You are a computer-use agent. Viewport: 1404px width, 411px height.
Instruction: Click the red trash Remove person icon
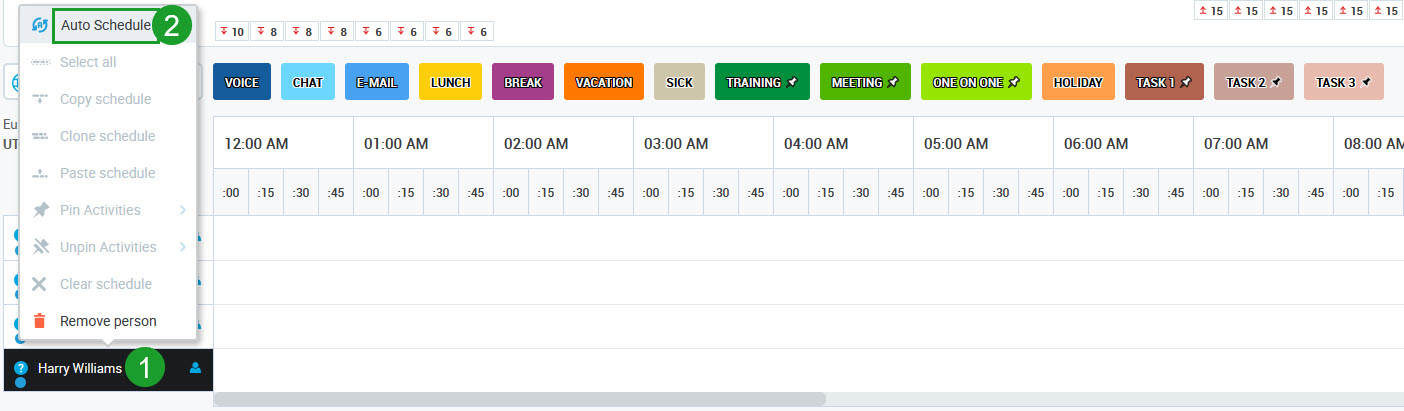tap(39, 321)
